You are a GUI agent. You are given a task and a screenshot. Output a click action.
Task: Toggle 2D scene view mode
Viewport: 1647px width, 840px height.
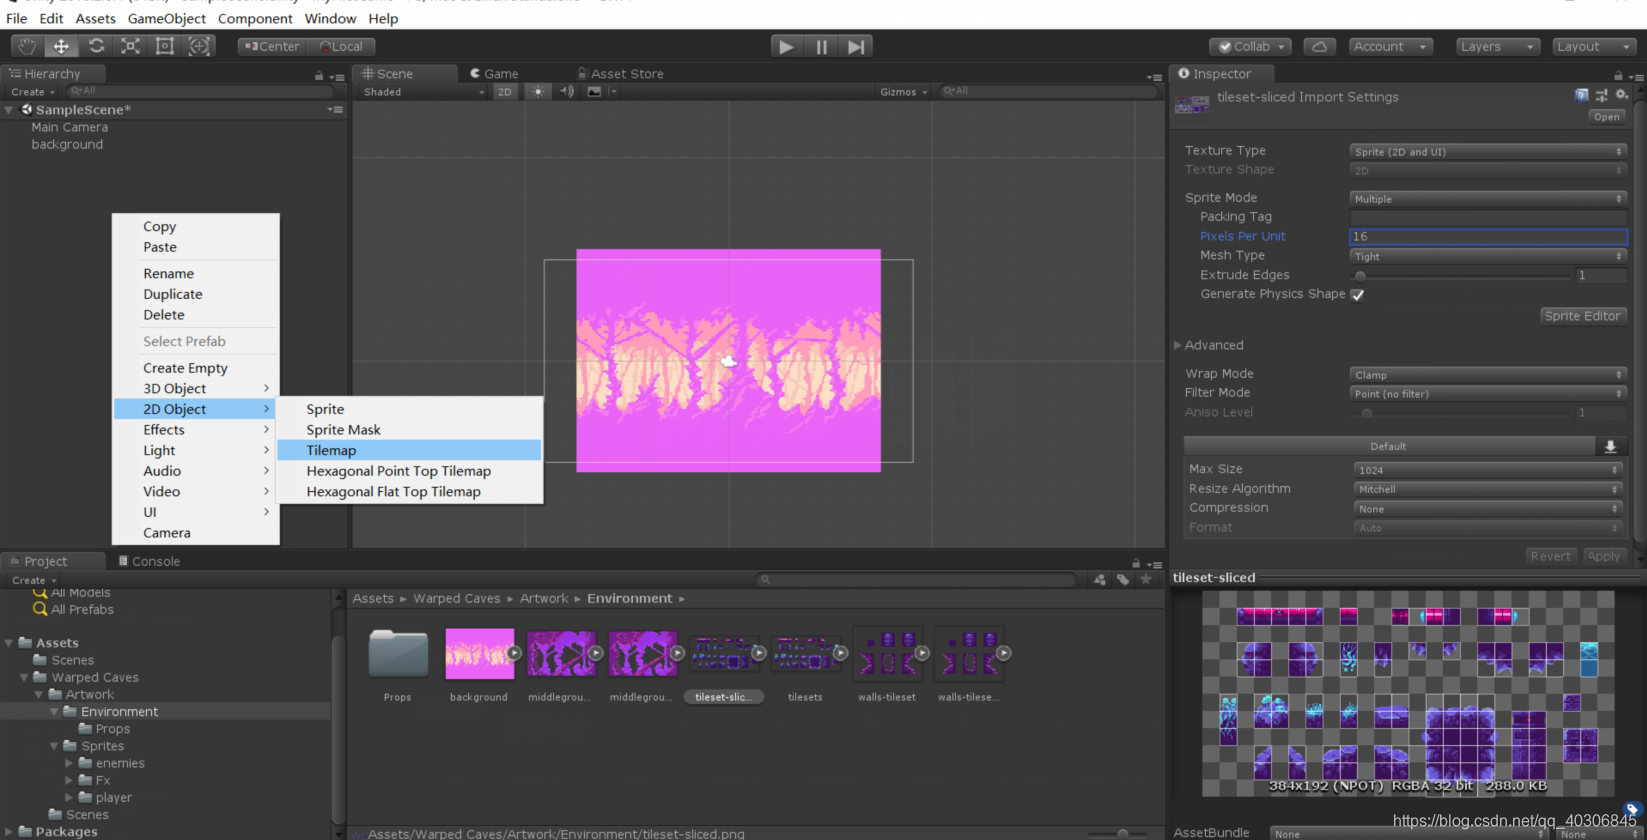(x=505, y=91)
